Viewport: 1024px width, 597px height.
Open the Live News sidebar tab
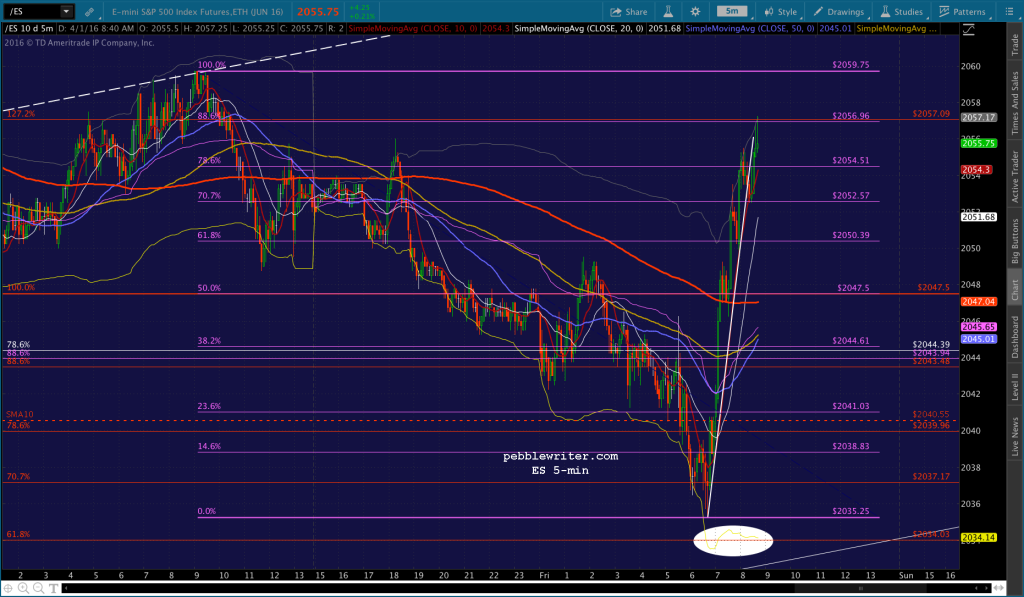point(1015,436)
